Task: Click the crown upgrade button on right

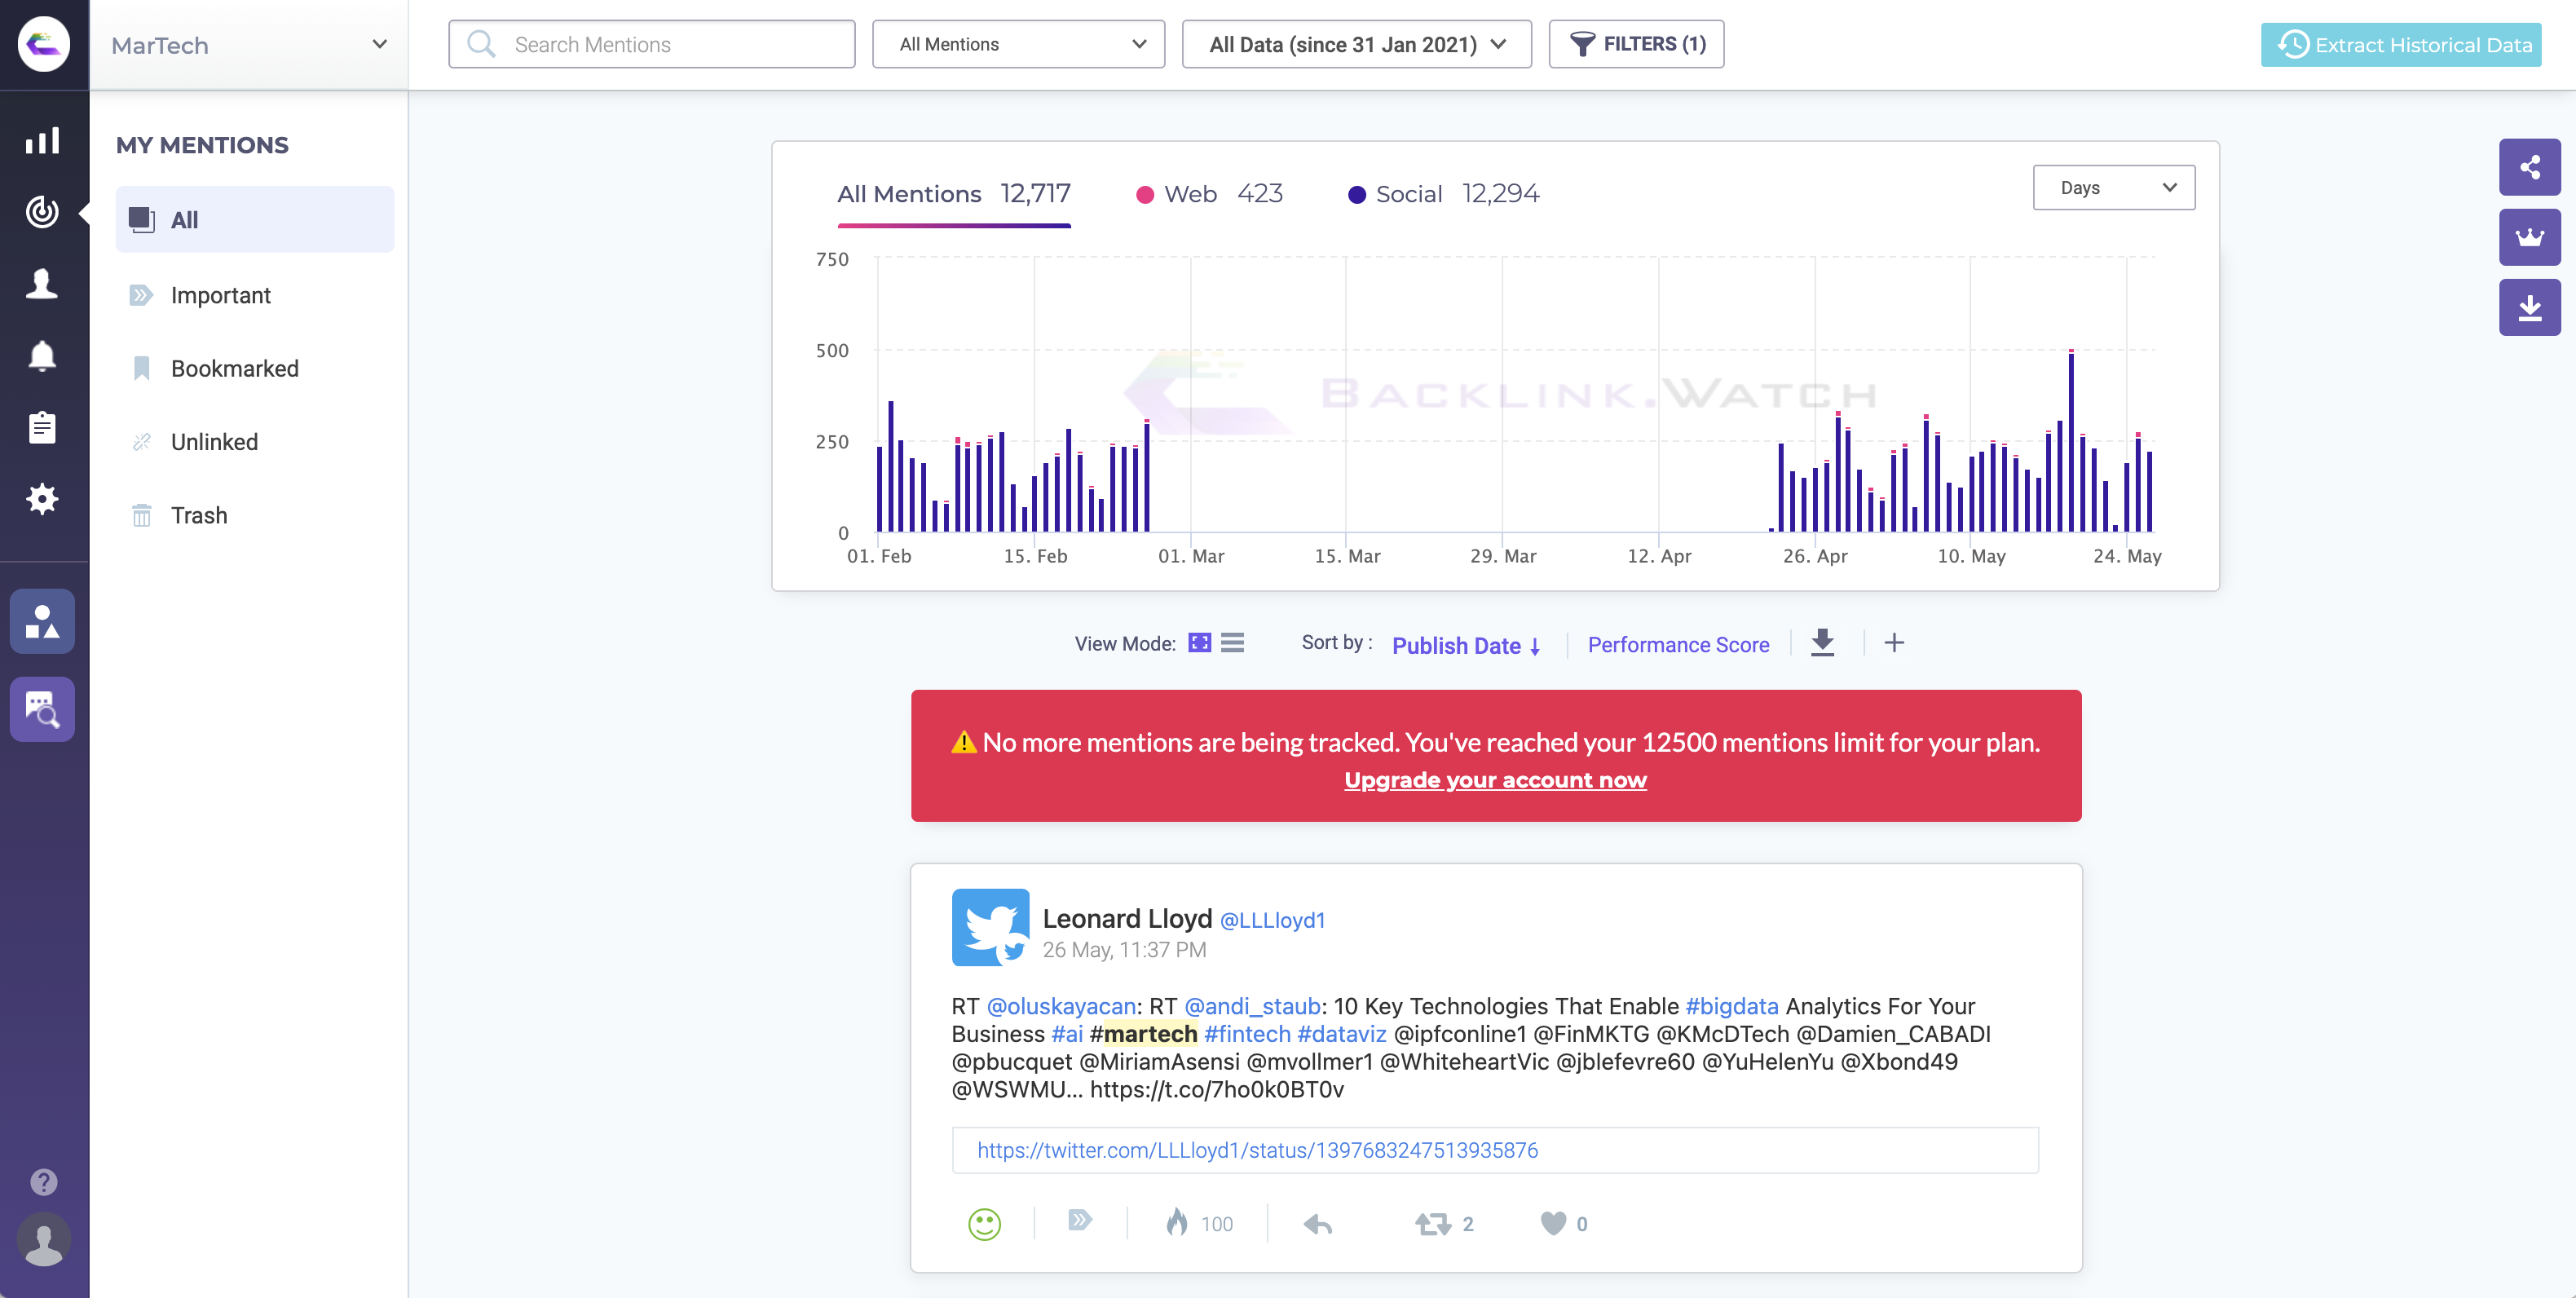Action: 2530,237
